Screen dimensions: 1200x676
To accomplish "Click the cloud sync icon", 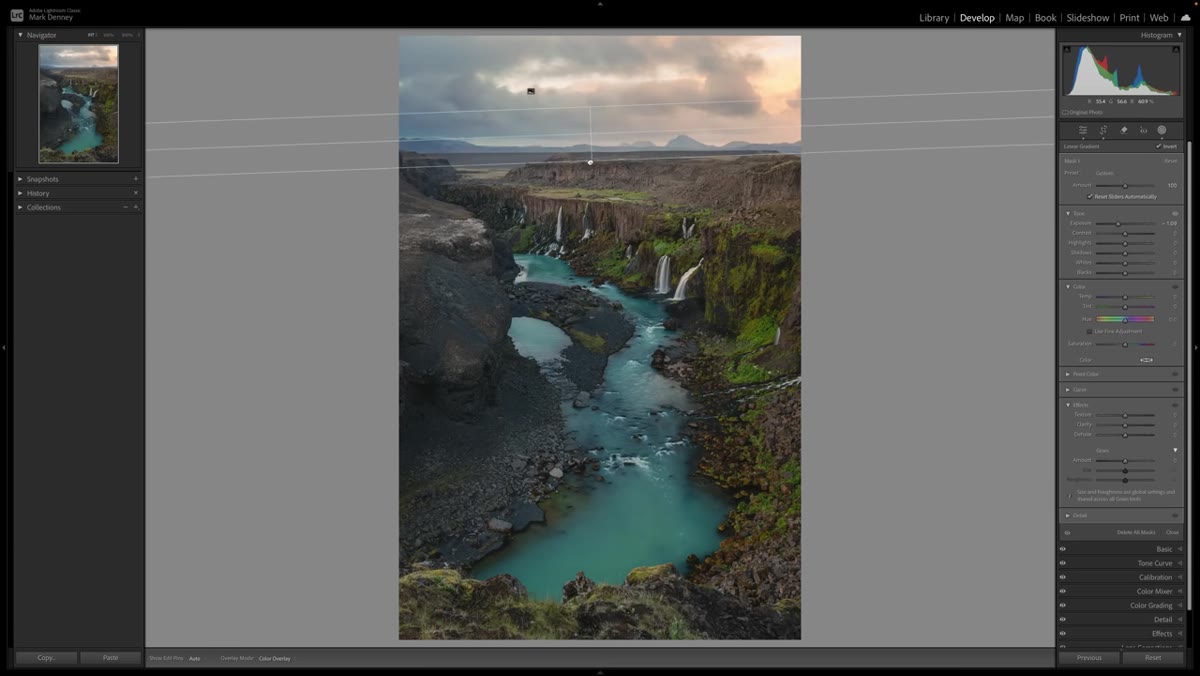I will pos(1185,17).
